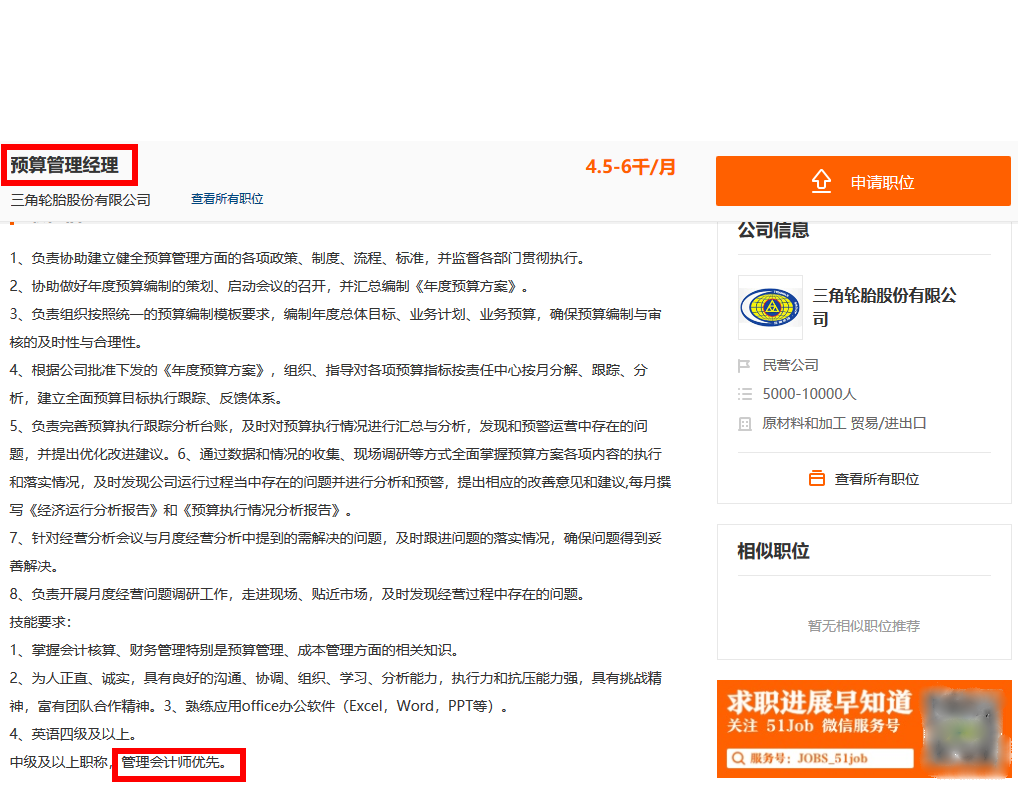The image size is (1018, 785).
Task: Click the highlighted 管理会计师优先 text
Action: point(177,764)
